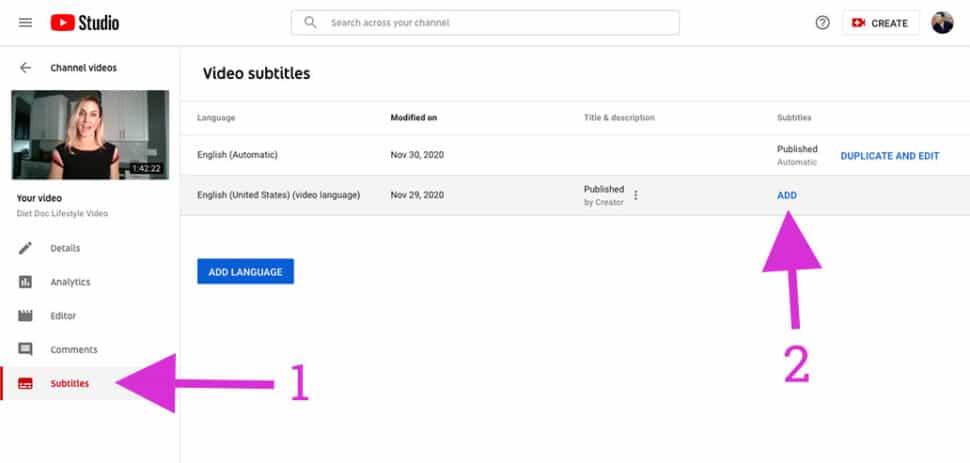Click the Details pencil icon

point(25,248)
